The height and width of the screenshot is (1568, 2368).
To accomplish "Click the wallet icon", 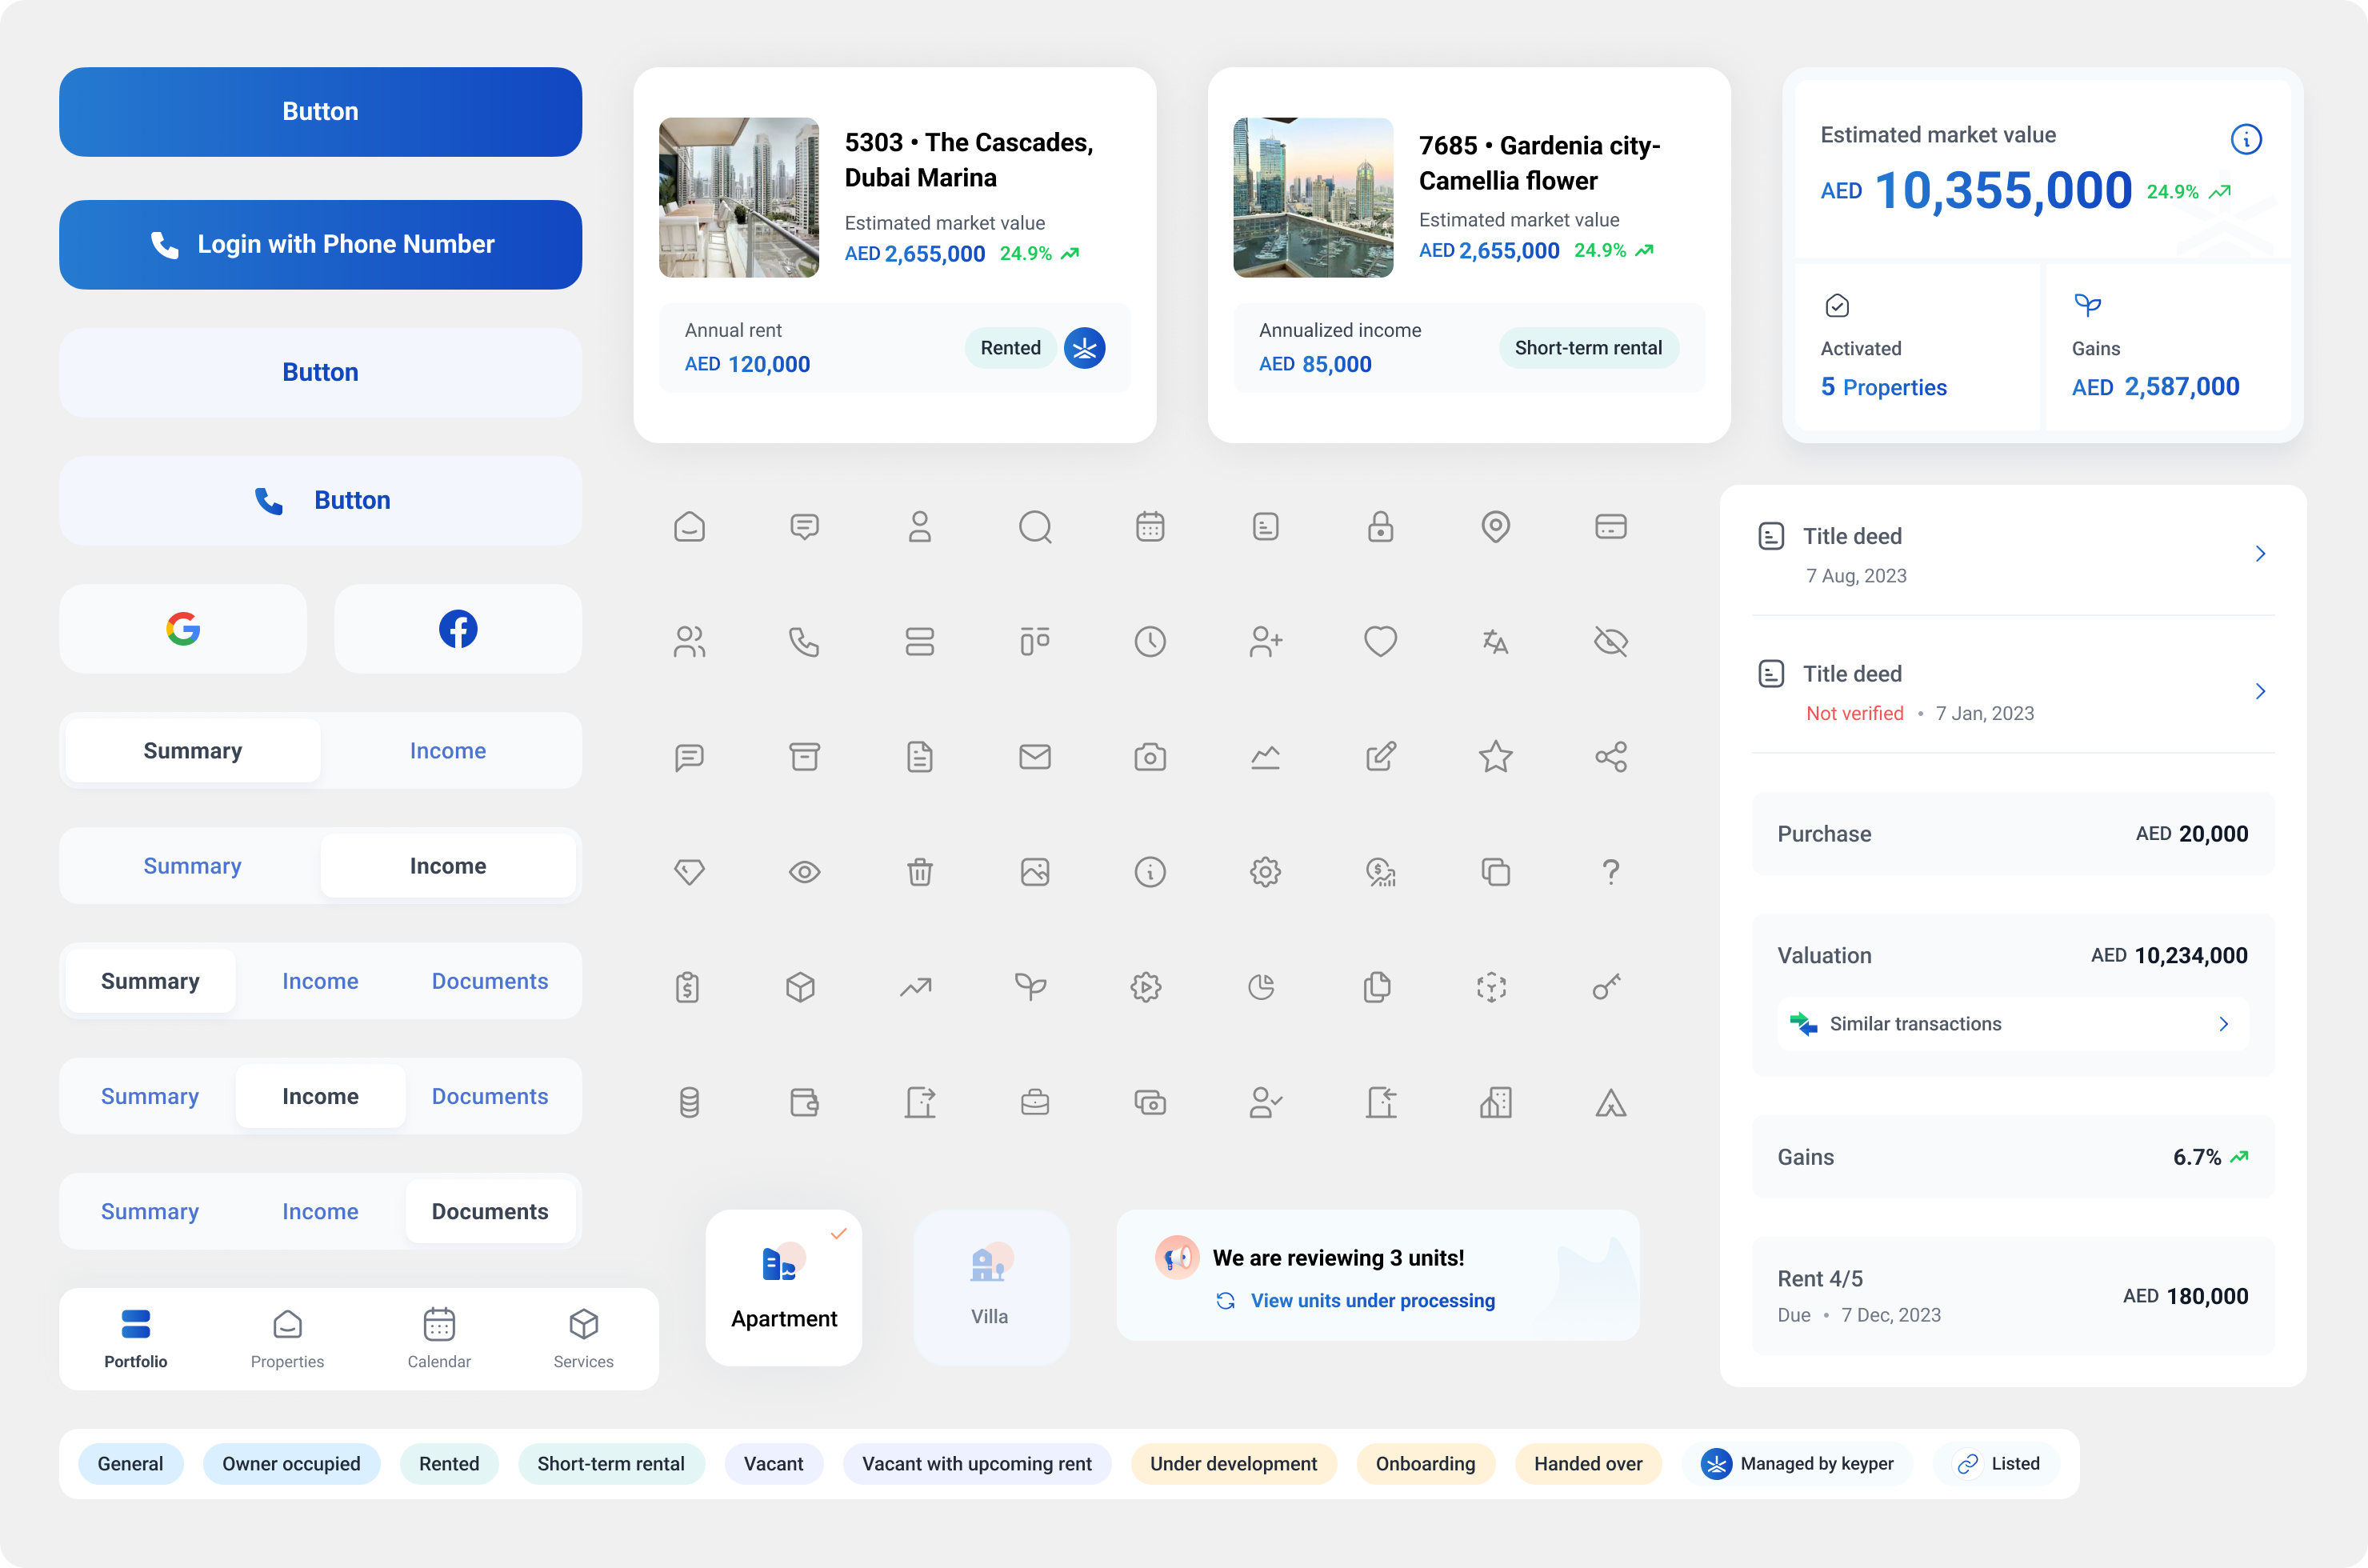I will (x=805, y=1103).
